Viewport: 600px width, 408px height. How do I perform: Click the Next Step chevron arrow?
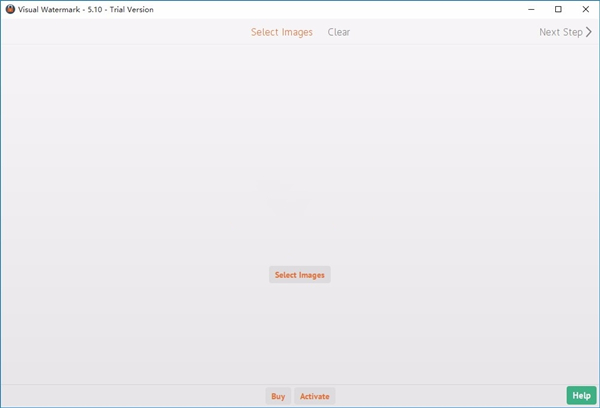coord(589,32)
